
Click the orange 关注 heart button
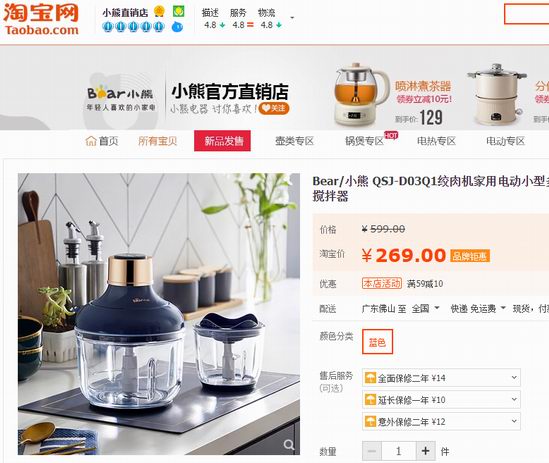click(x=274, y=108)
